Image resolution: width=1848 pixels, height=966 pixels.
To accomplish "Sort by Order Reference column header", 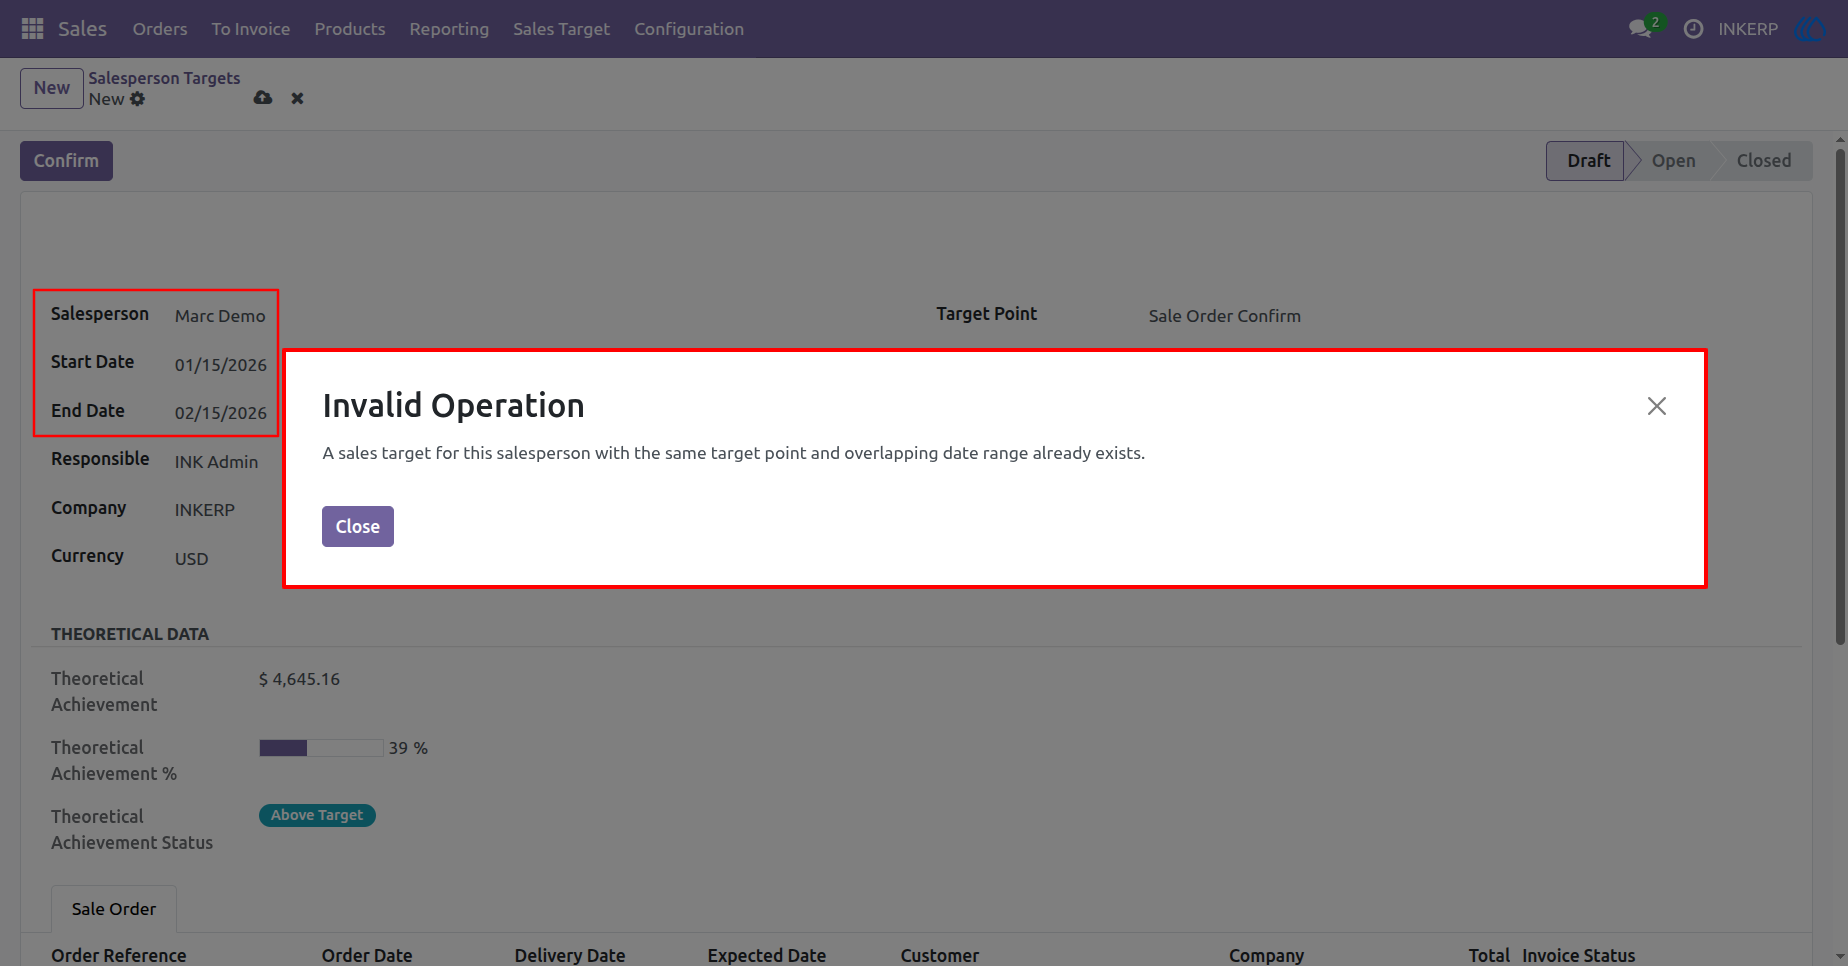I will point(119,956).
